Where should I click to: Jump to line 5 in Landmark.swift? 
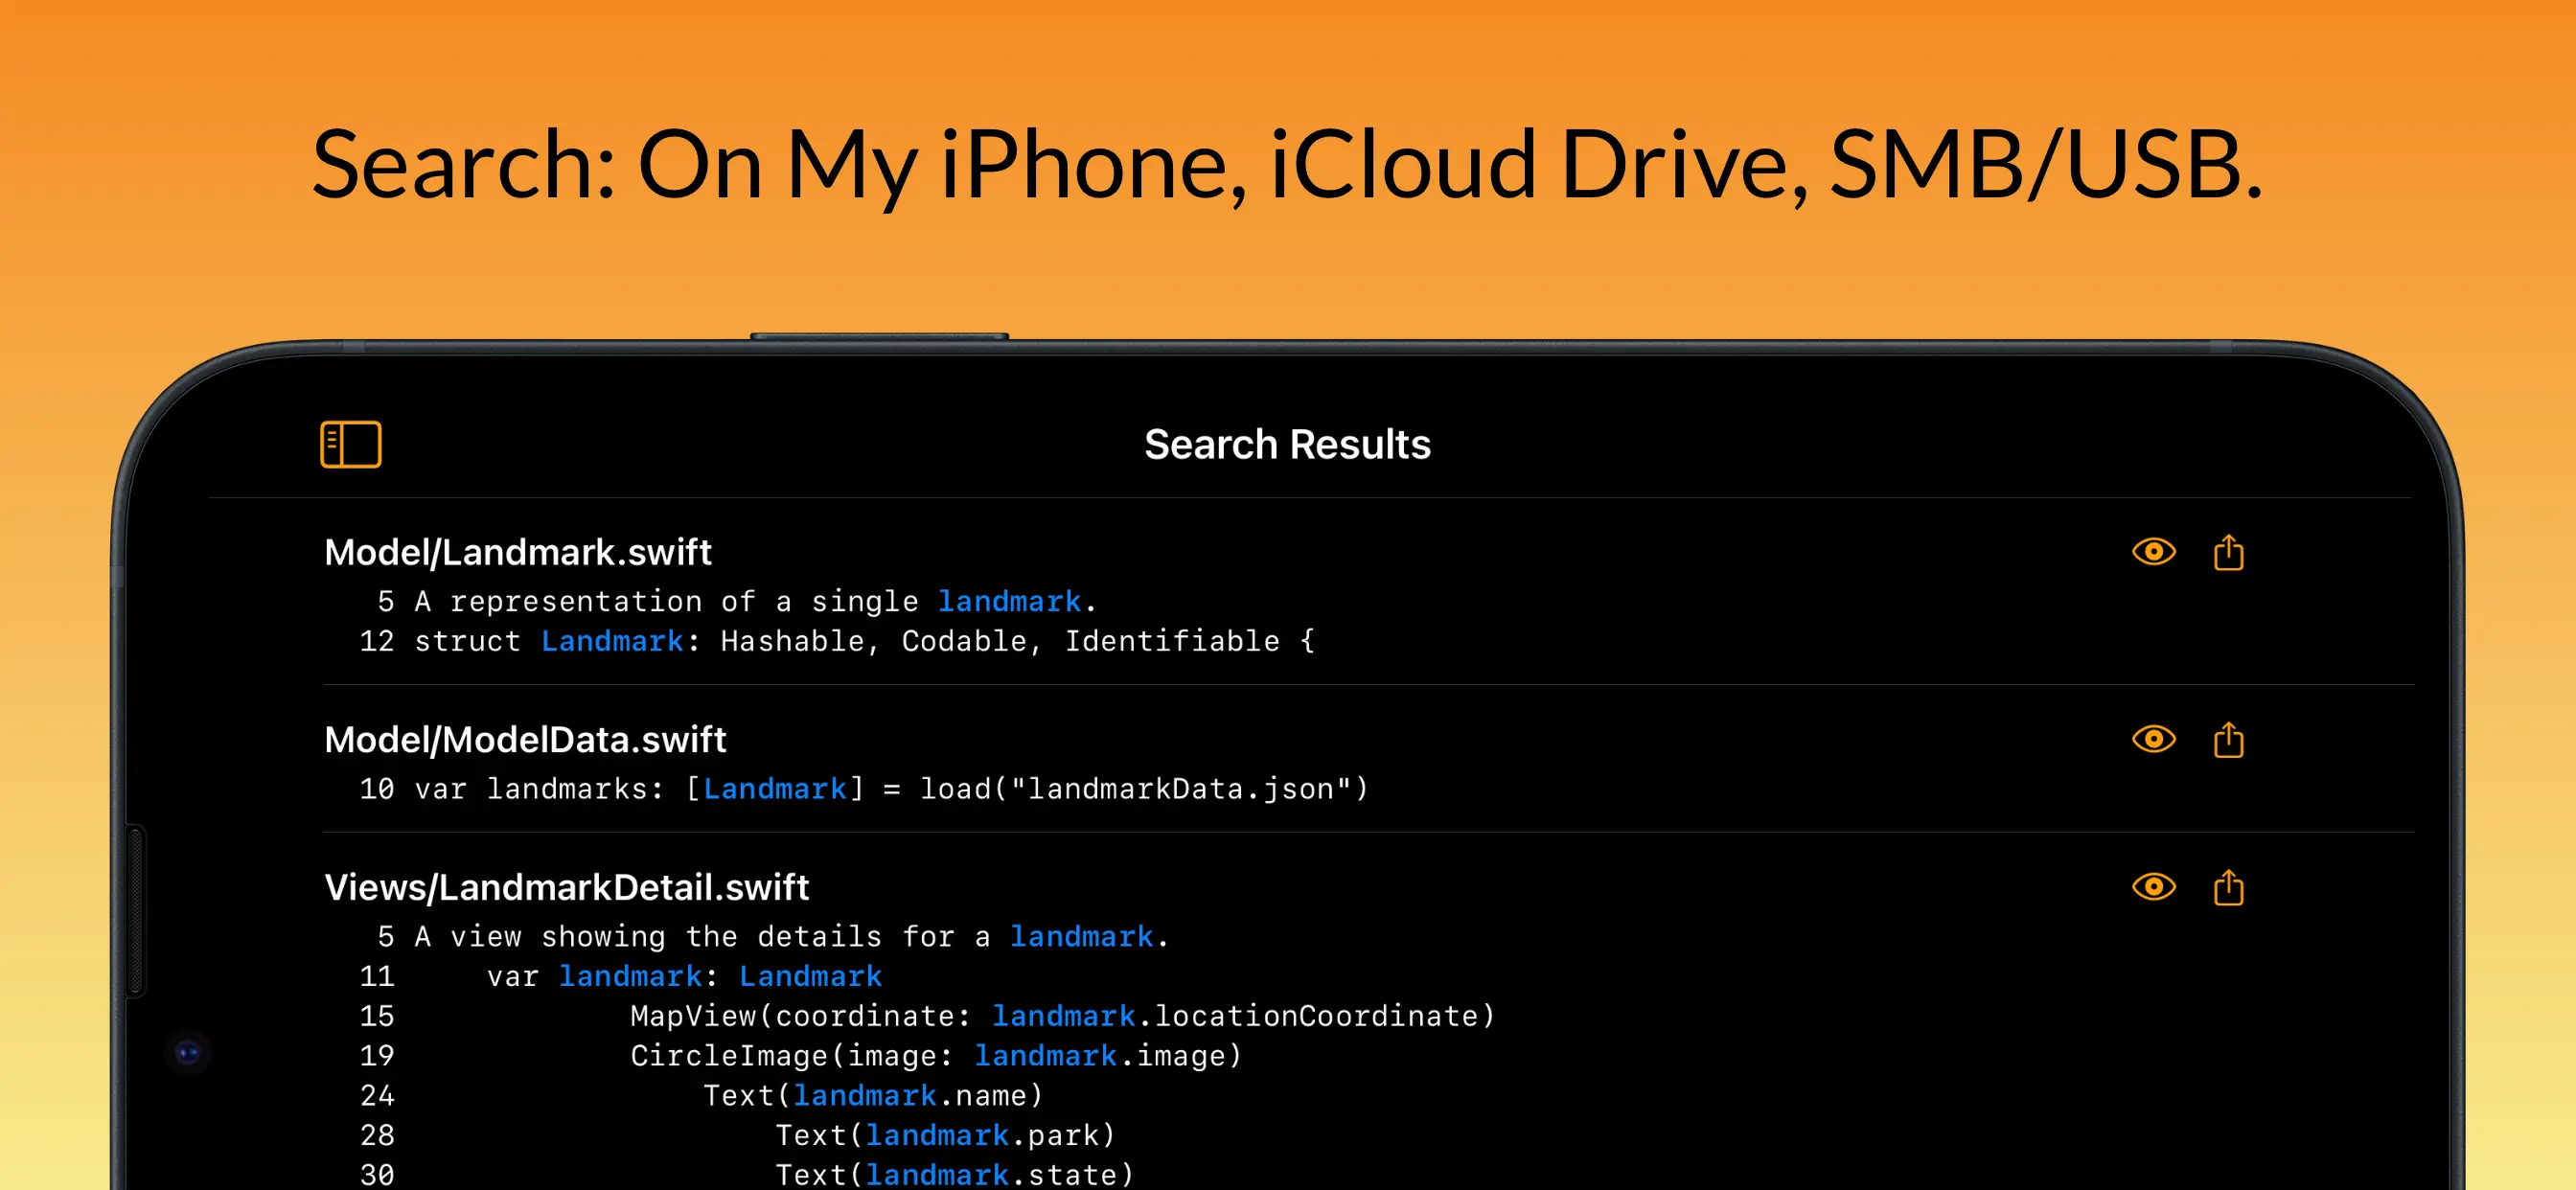pos(736,601)
